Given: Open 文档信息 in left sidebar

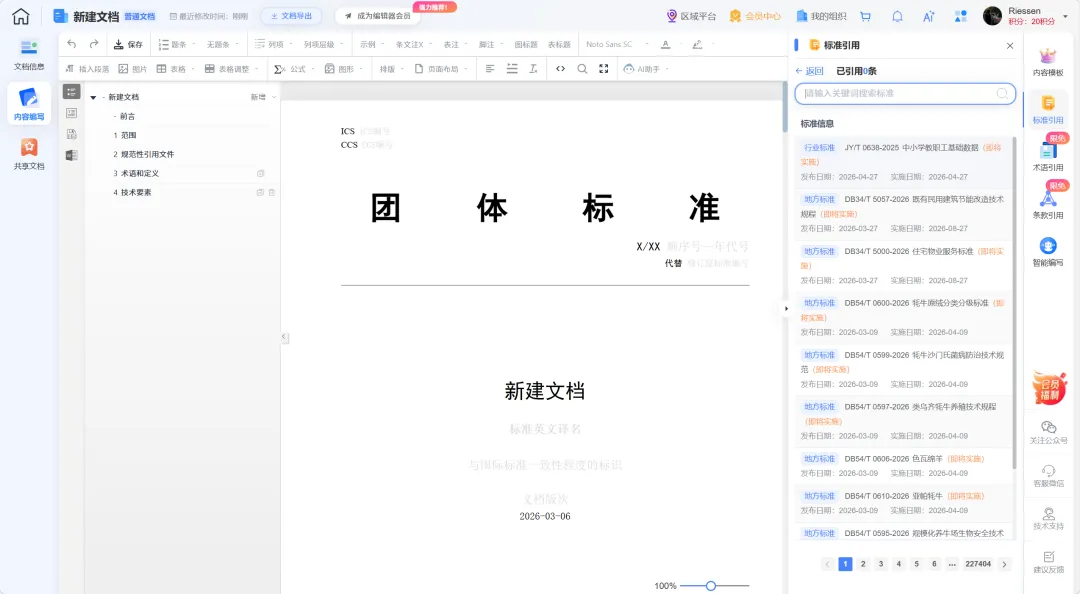Looking at the screenshot, I should [x=29, y=55].
